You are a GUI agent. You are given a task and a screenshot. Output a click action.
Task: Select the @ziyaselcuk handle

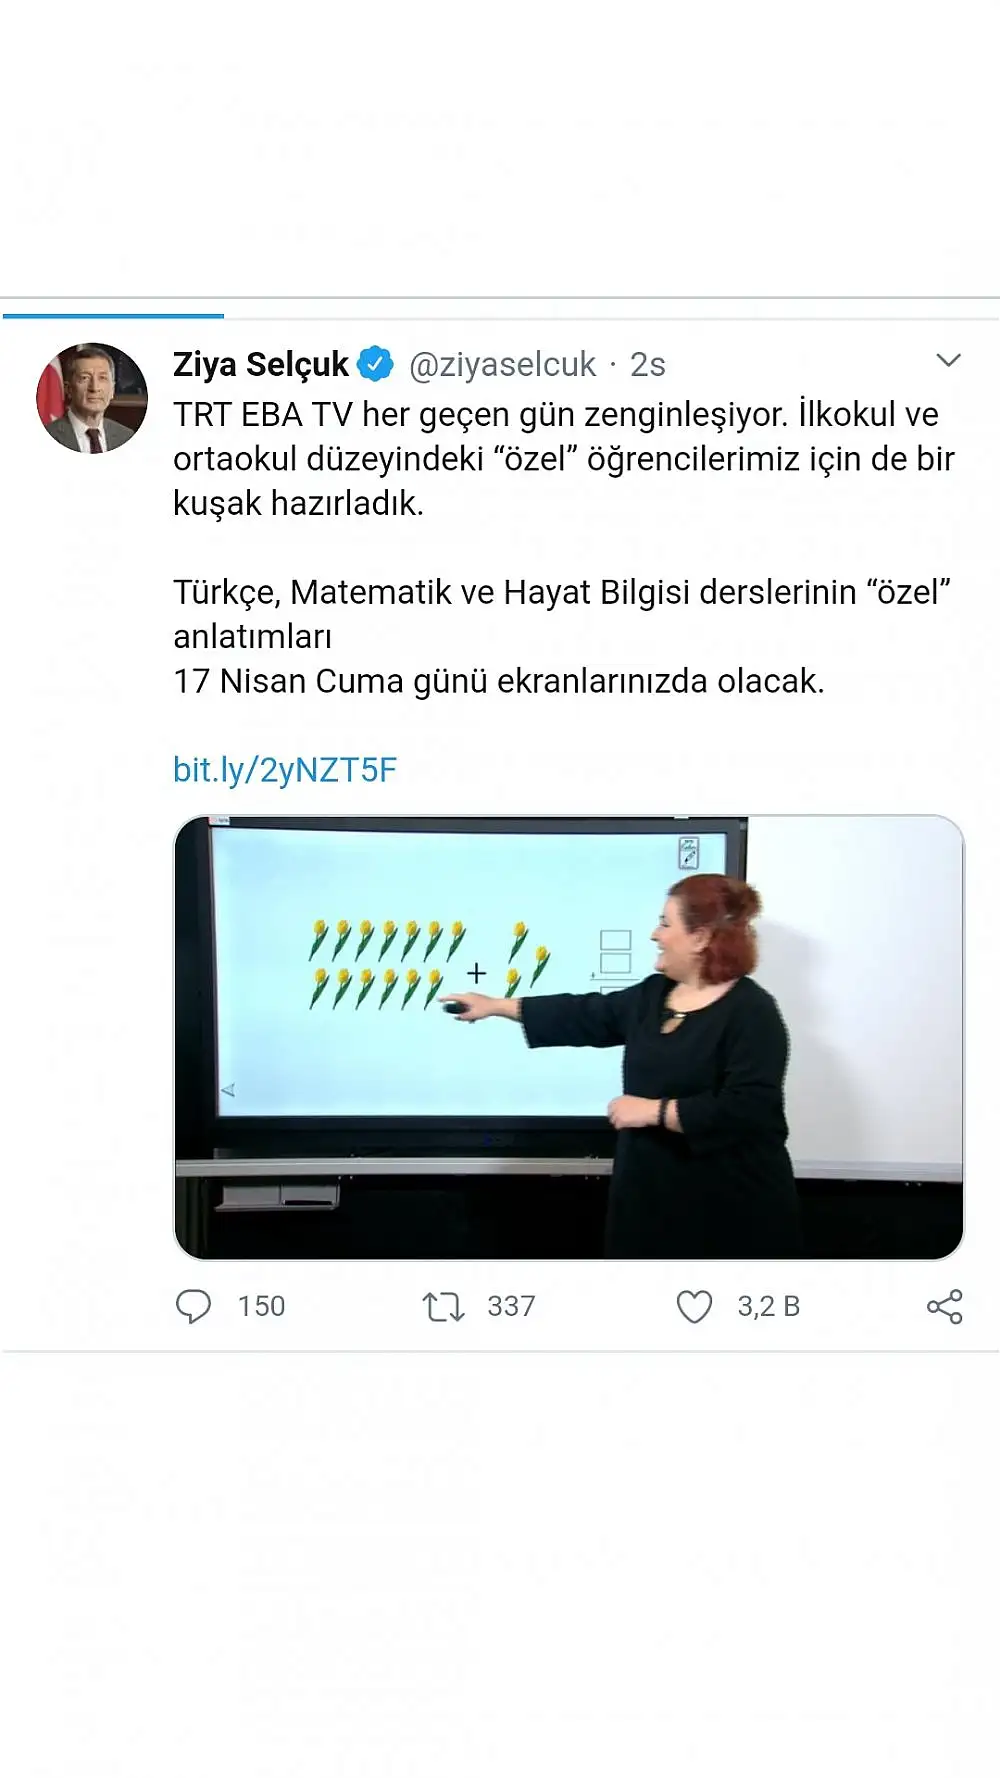(x=503, y=365)
